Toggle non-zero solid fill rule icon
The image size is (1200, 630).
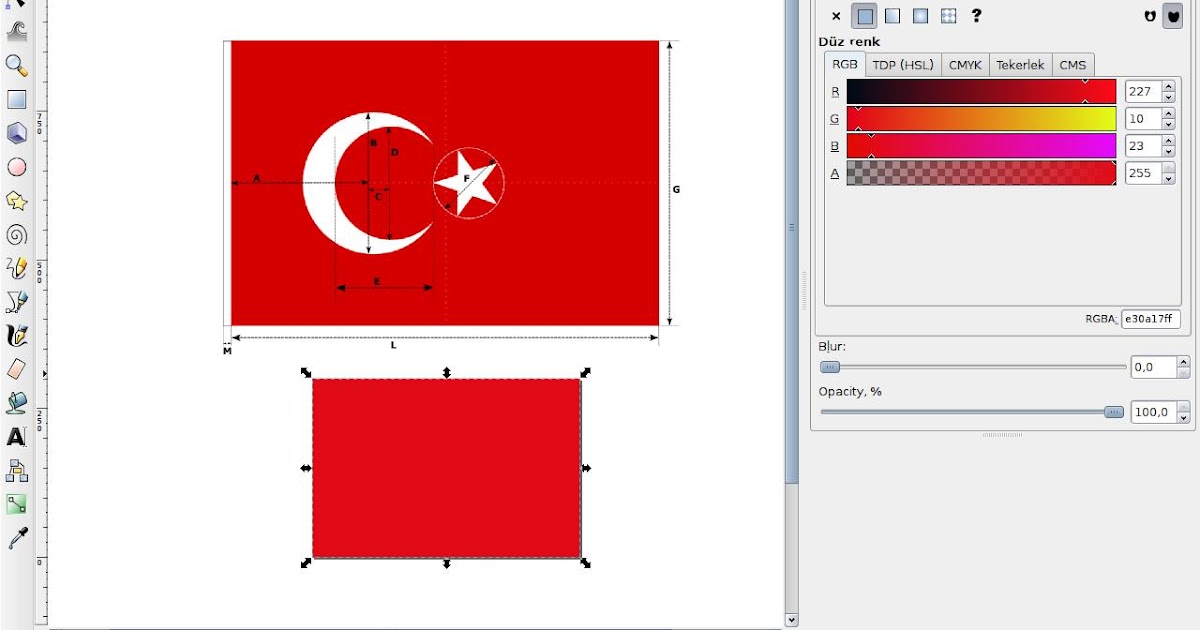point(1173,16)
